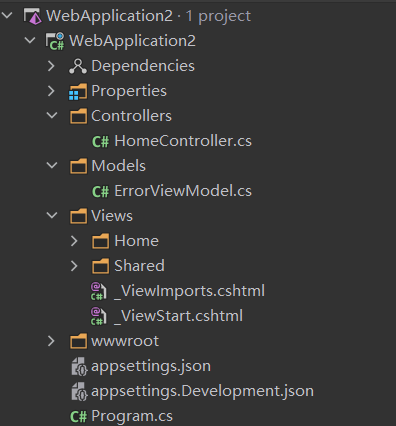
Task: Collapse the WebApplication2 solution root
Action: [7, 15]
